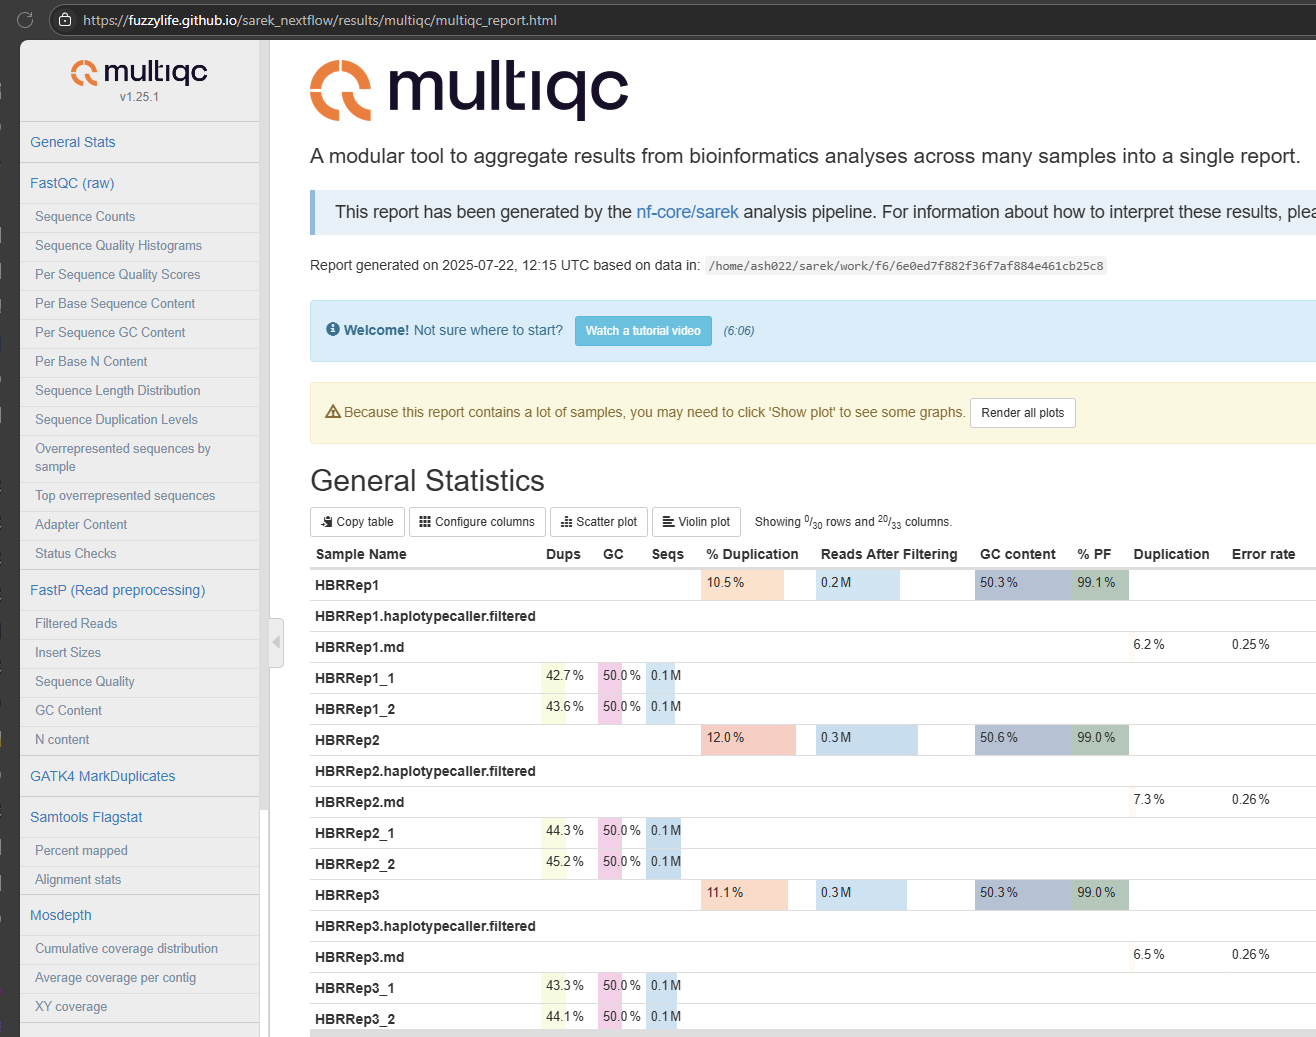Sort by Reads After Filtering header
Image resolution: width=1316 pixels, height=1037 pixels.
click(889, 554)
